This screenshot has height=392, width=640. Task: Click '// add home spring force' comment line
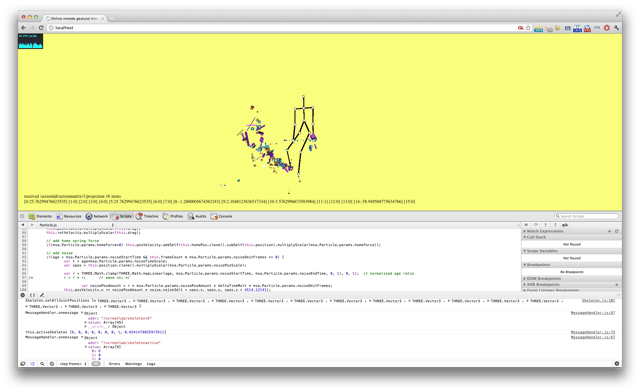tap(72, 241)
